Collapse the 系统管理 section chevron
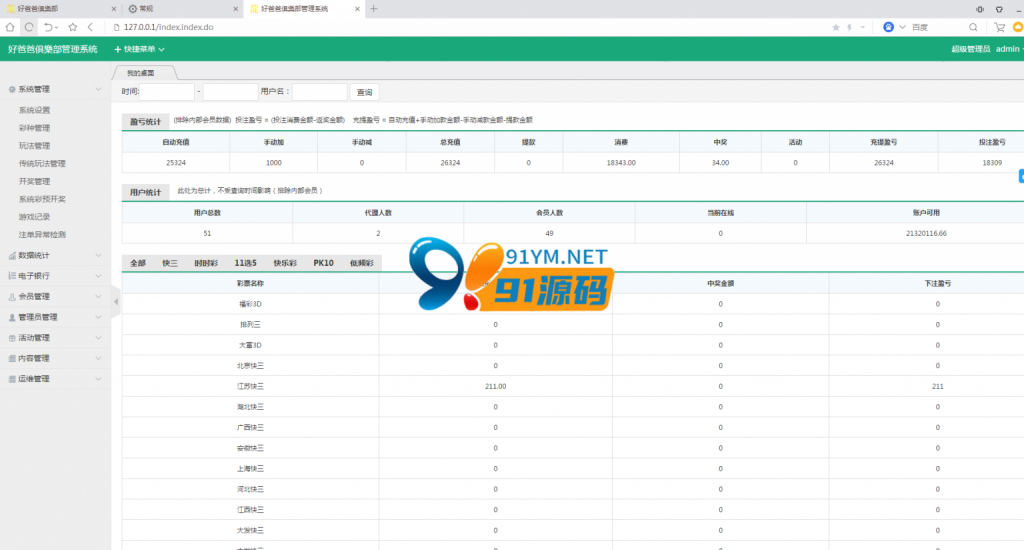The image size is (1024, 550). tap(98, 89)
